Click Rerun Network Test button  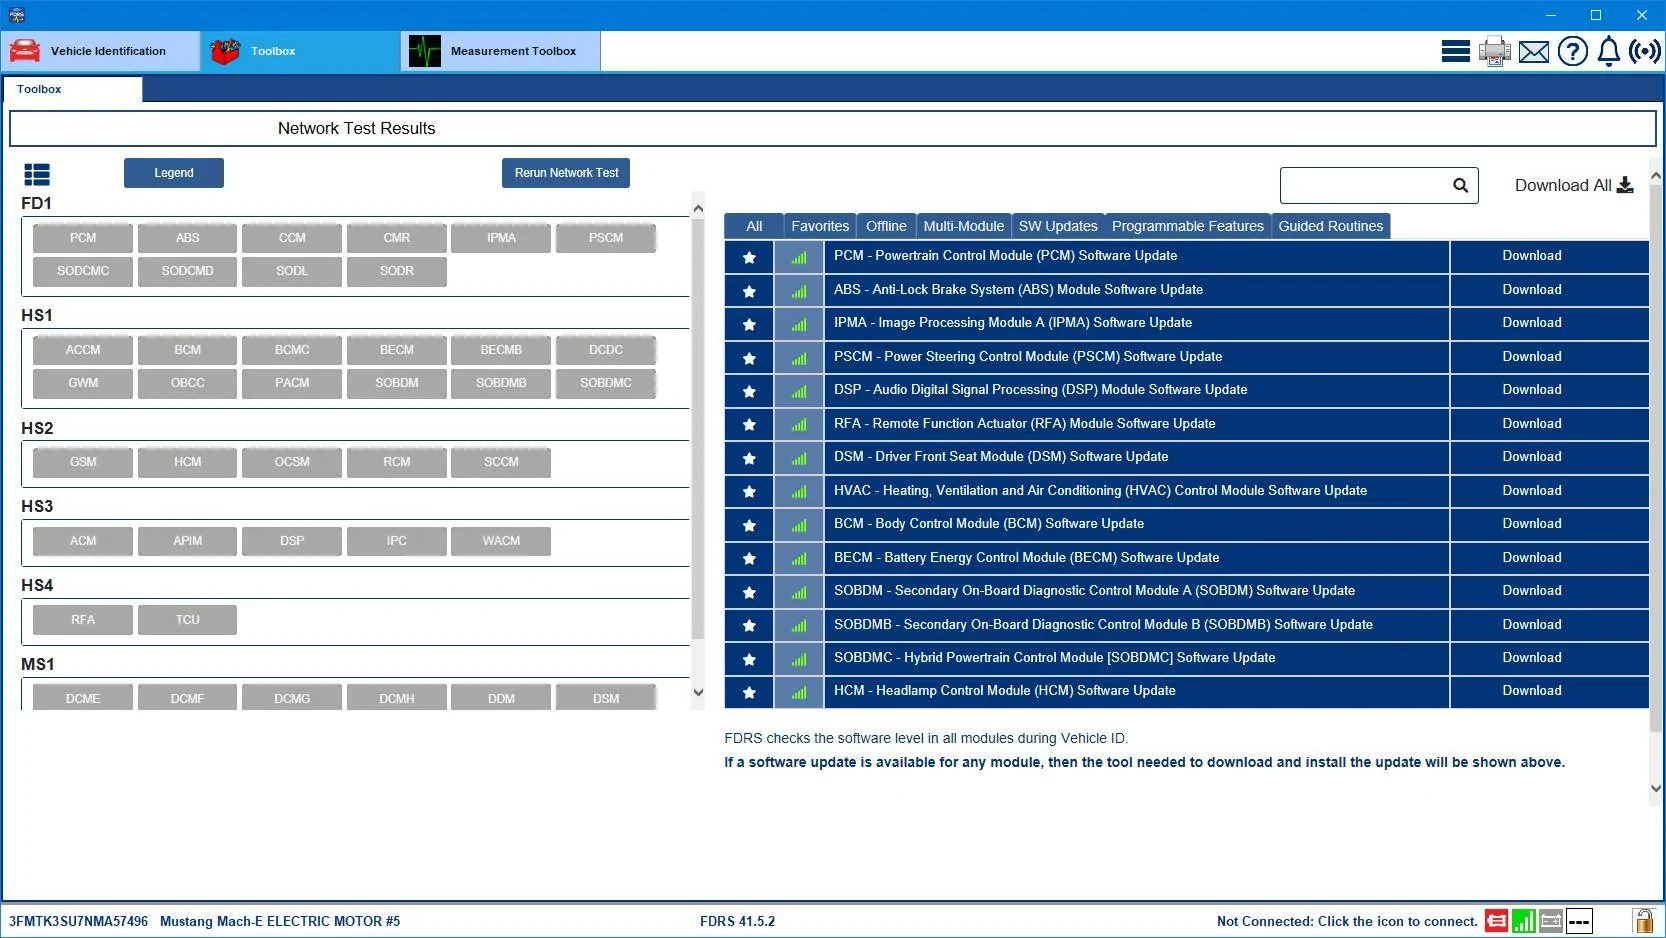tap(566, 173)
